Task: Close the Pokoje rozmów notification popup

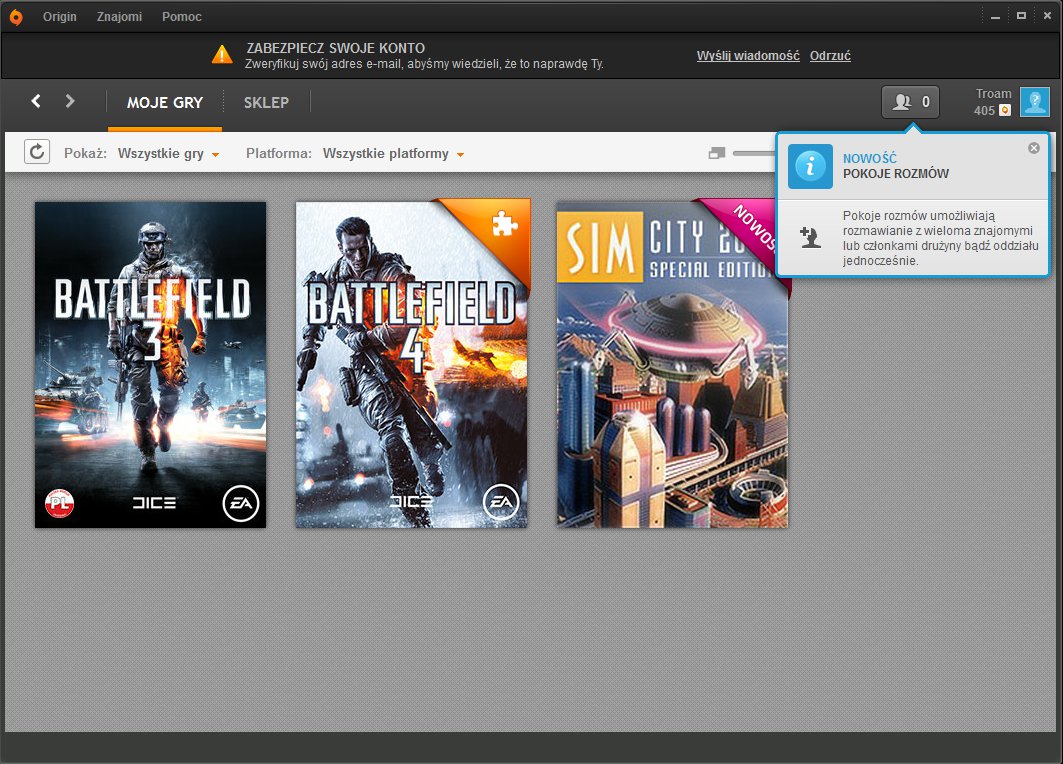Action: click(1033, 148)
